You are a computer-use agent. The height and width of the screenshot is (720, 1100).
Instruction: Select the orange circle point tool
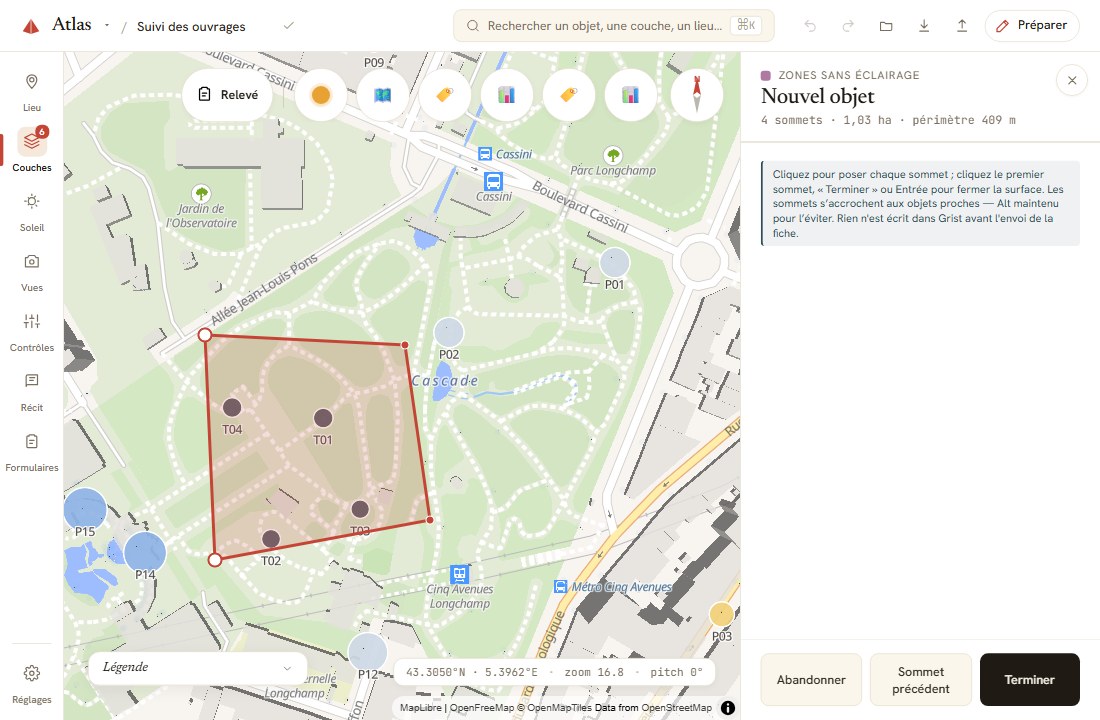[321, 95]
